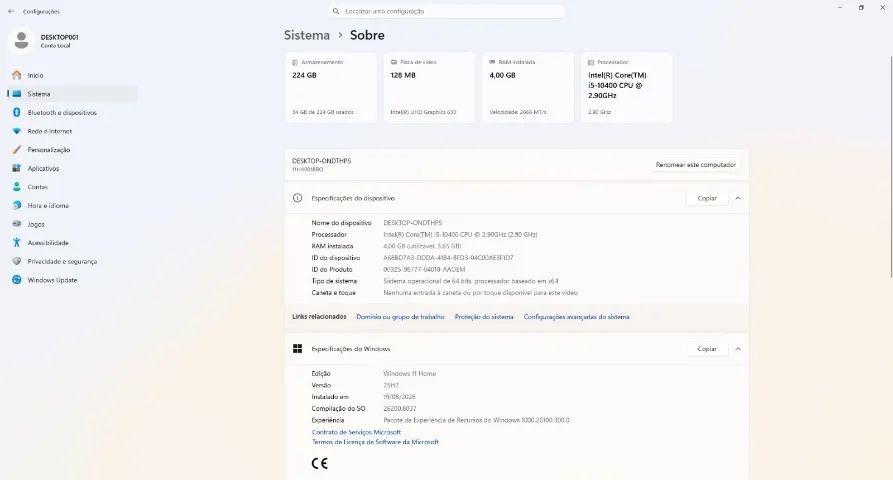This screenshot has width=893, height=480.
Task: Click the Processador card icon
Action: click(x=591, y=62)
